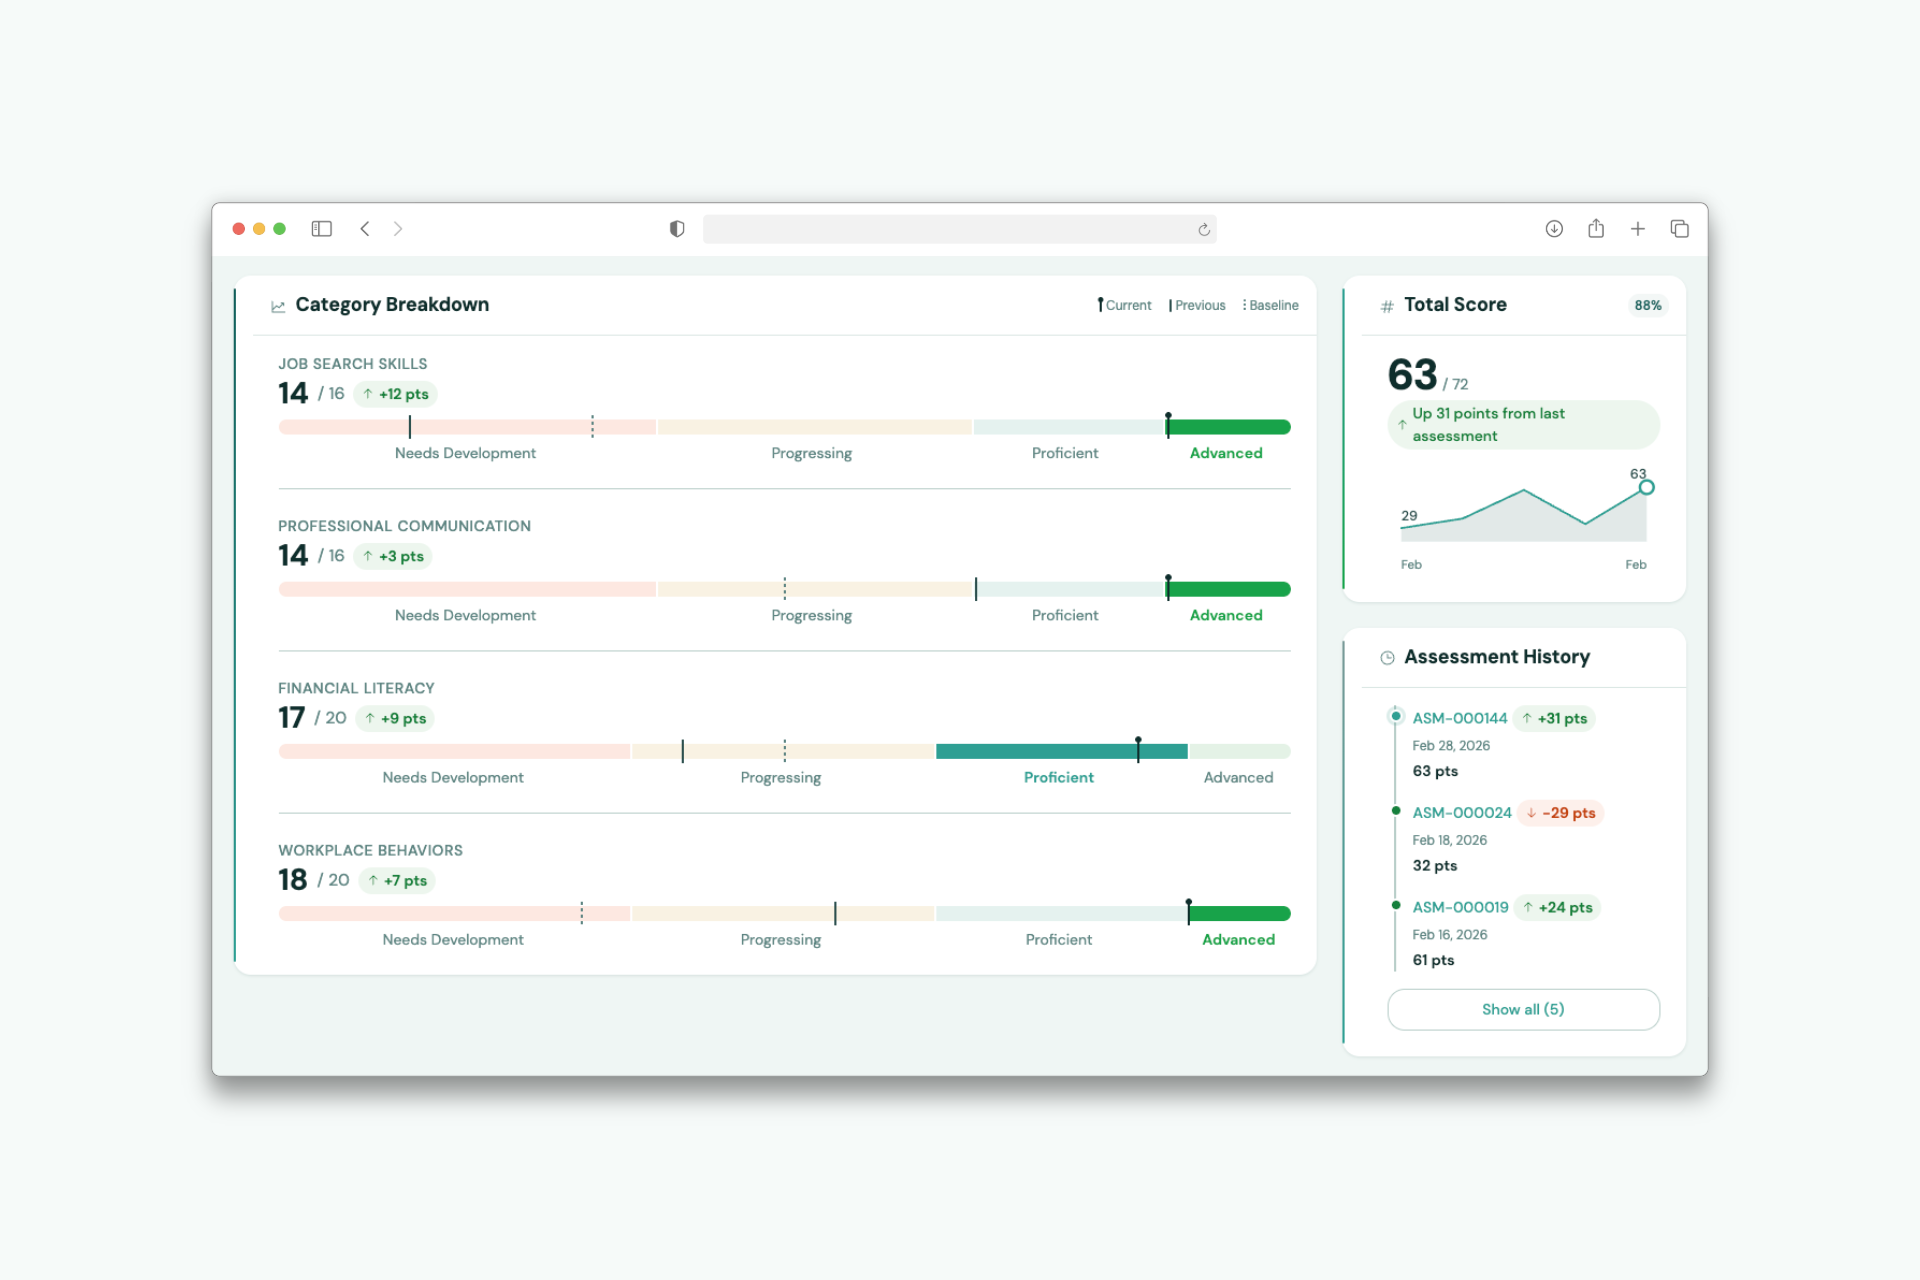Reload page with the refresh icon
Screen dimensions: 1920x1280
coord(1204,230)
